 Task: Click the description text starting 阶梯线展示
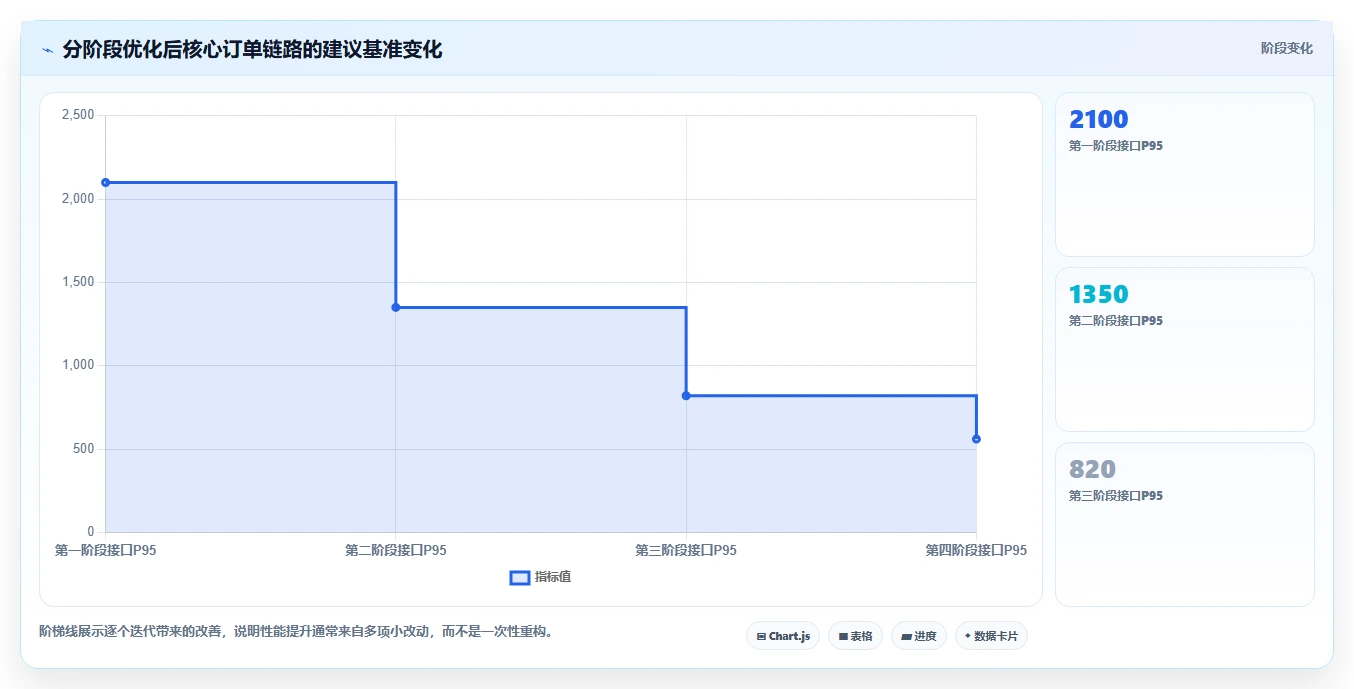click(x=296, y=632)
